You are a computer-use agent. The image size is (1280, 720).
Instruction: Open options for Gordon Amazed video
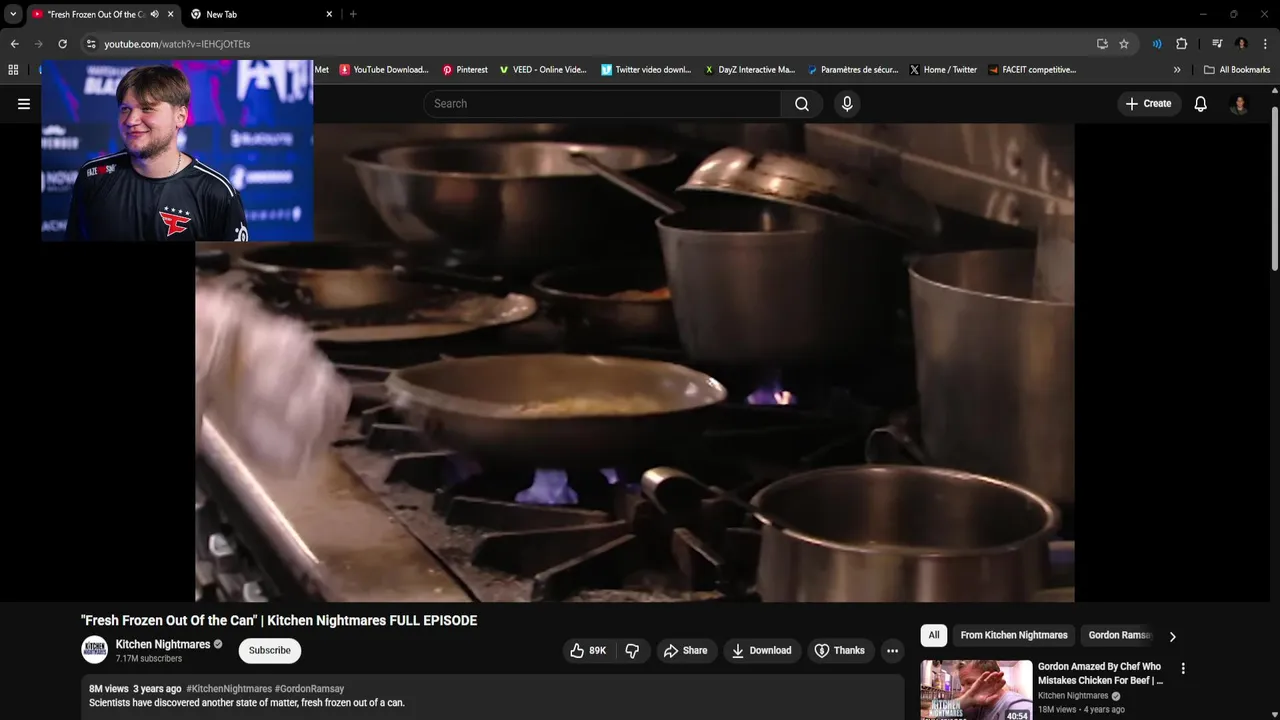click(x=1183, y=669)
